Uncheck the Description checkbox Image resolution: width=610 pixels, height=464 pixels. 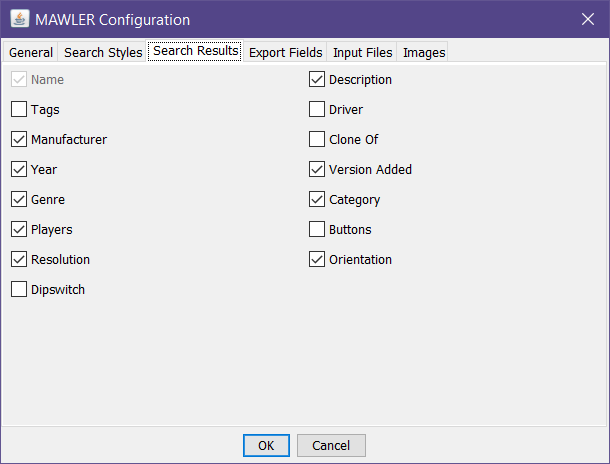click(317, 80)
